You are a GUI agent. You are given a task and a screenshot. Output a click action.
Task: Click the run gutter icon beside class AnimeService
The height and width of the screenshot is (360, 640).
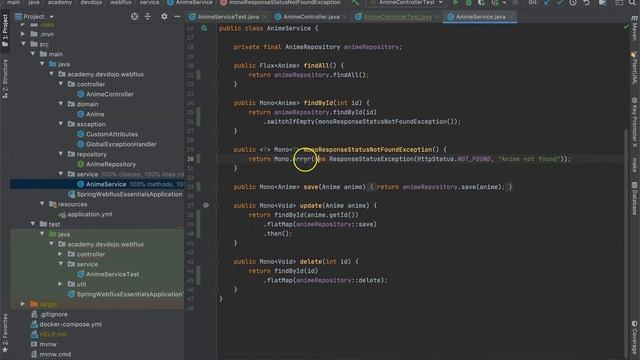tap(204, 28)
